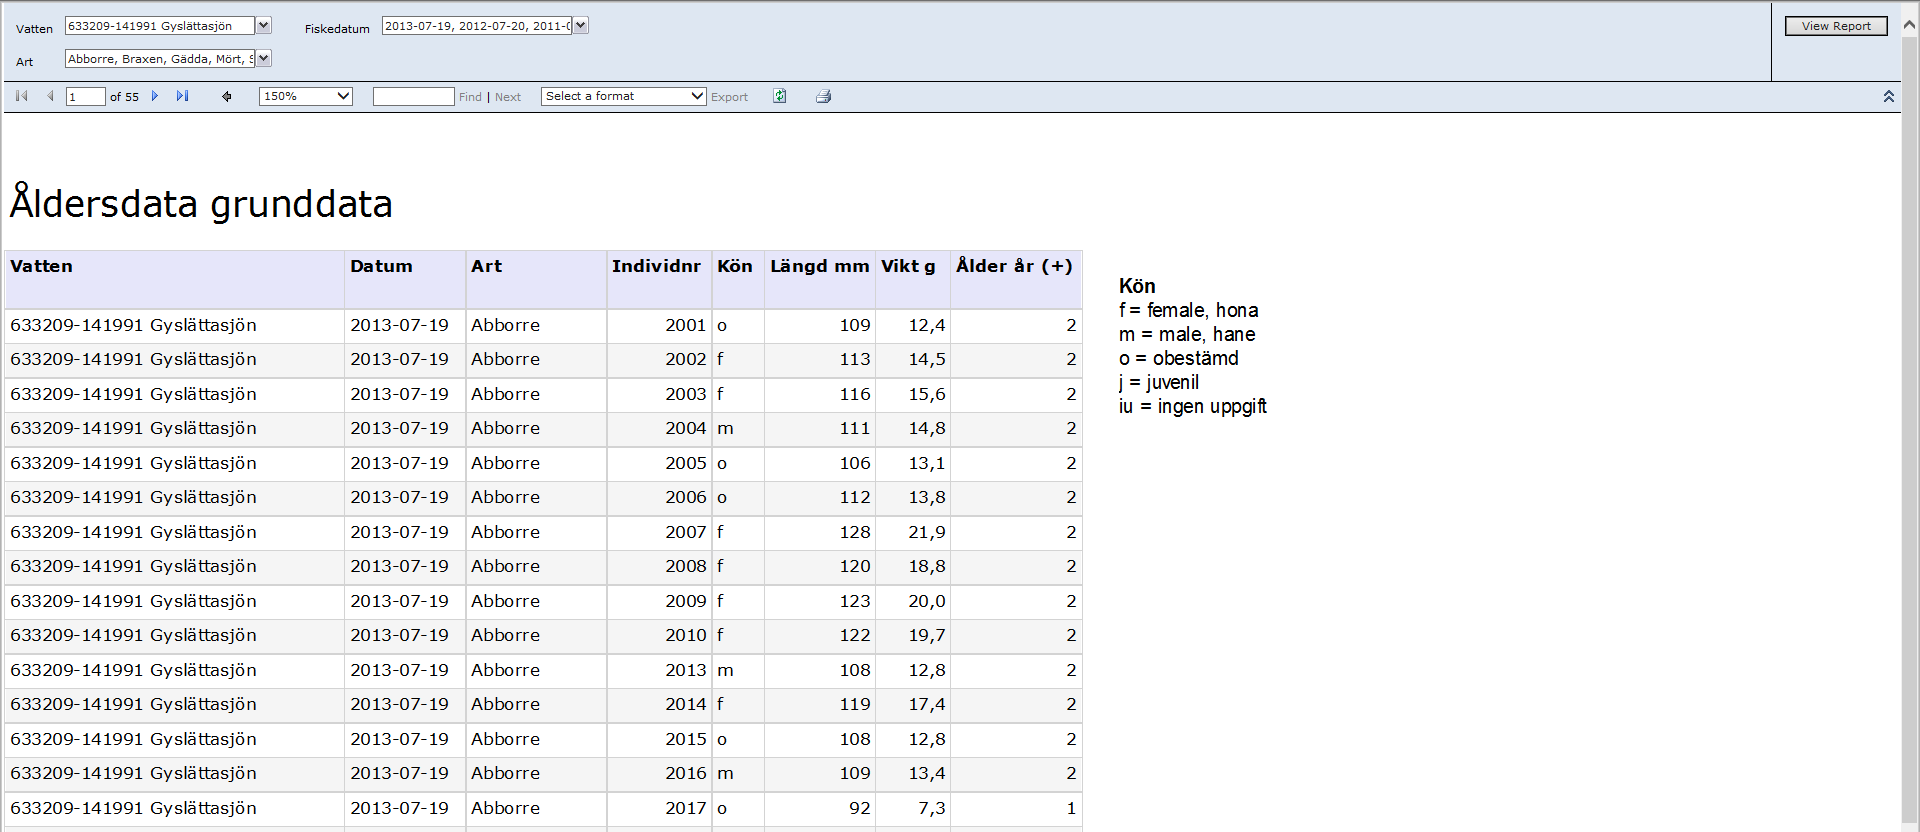
Task: Click the Next search link
Action: pyautogui.click(x=508, y=97)
